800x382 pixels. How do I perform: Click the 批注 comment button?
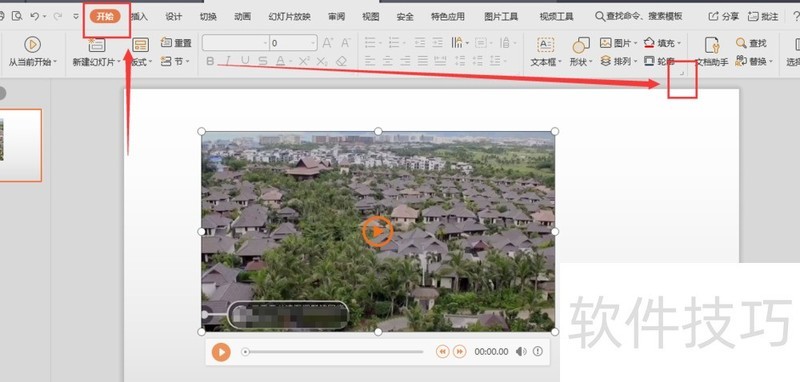763,16
